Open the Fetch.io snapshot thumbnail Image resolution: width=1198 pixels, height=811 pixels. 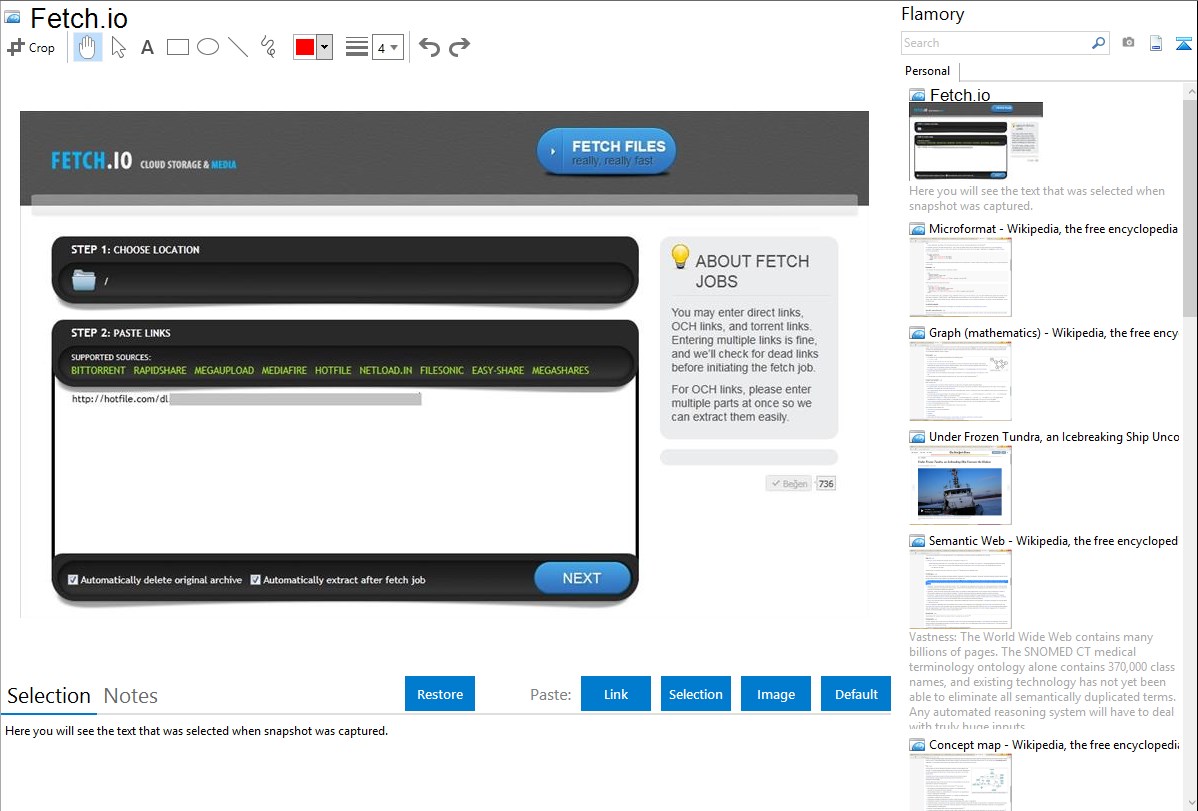pyautogui.click(x=976, y=141)
